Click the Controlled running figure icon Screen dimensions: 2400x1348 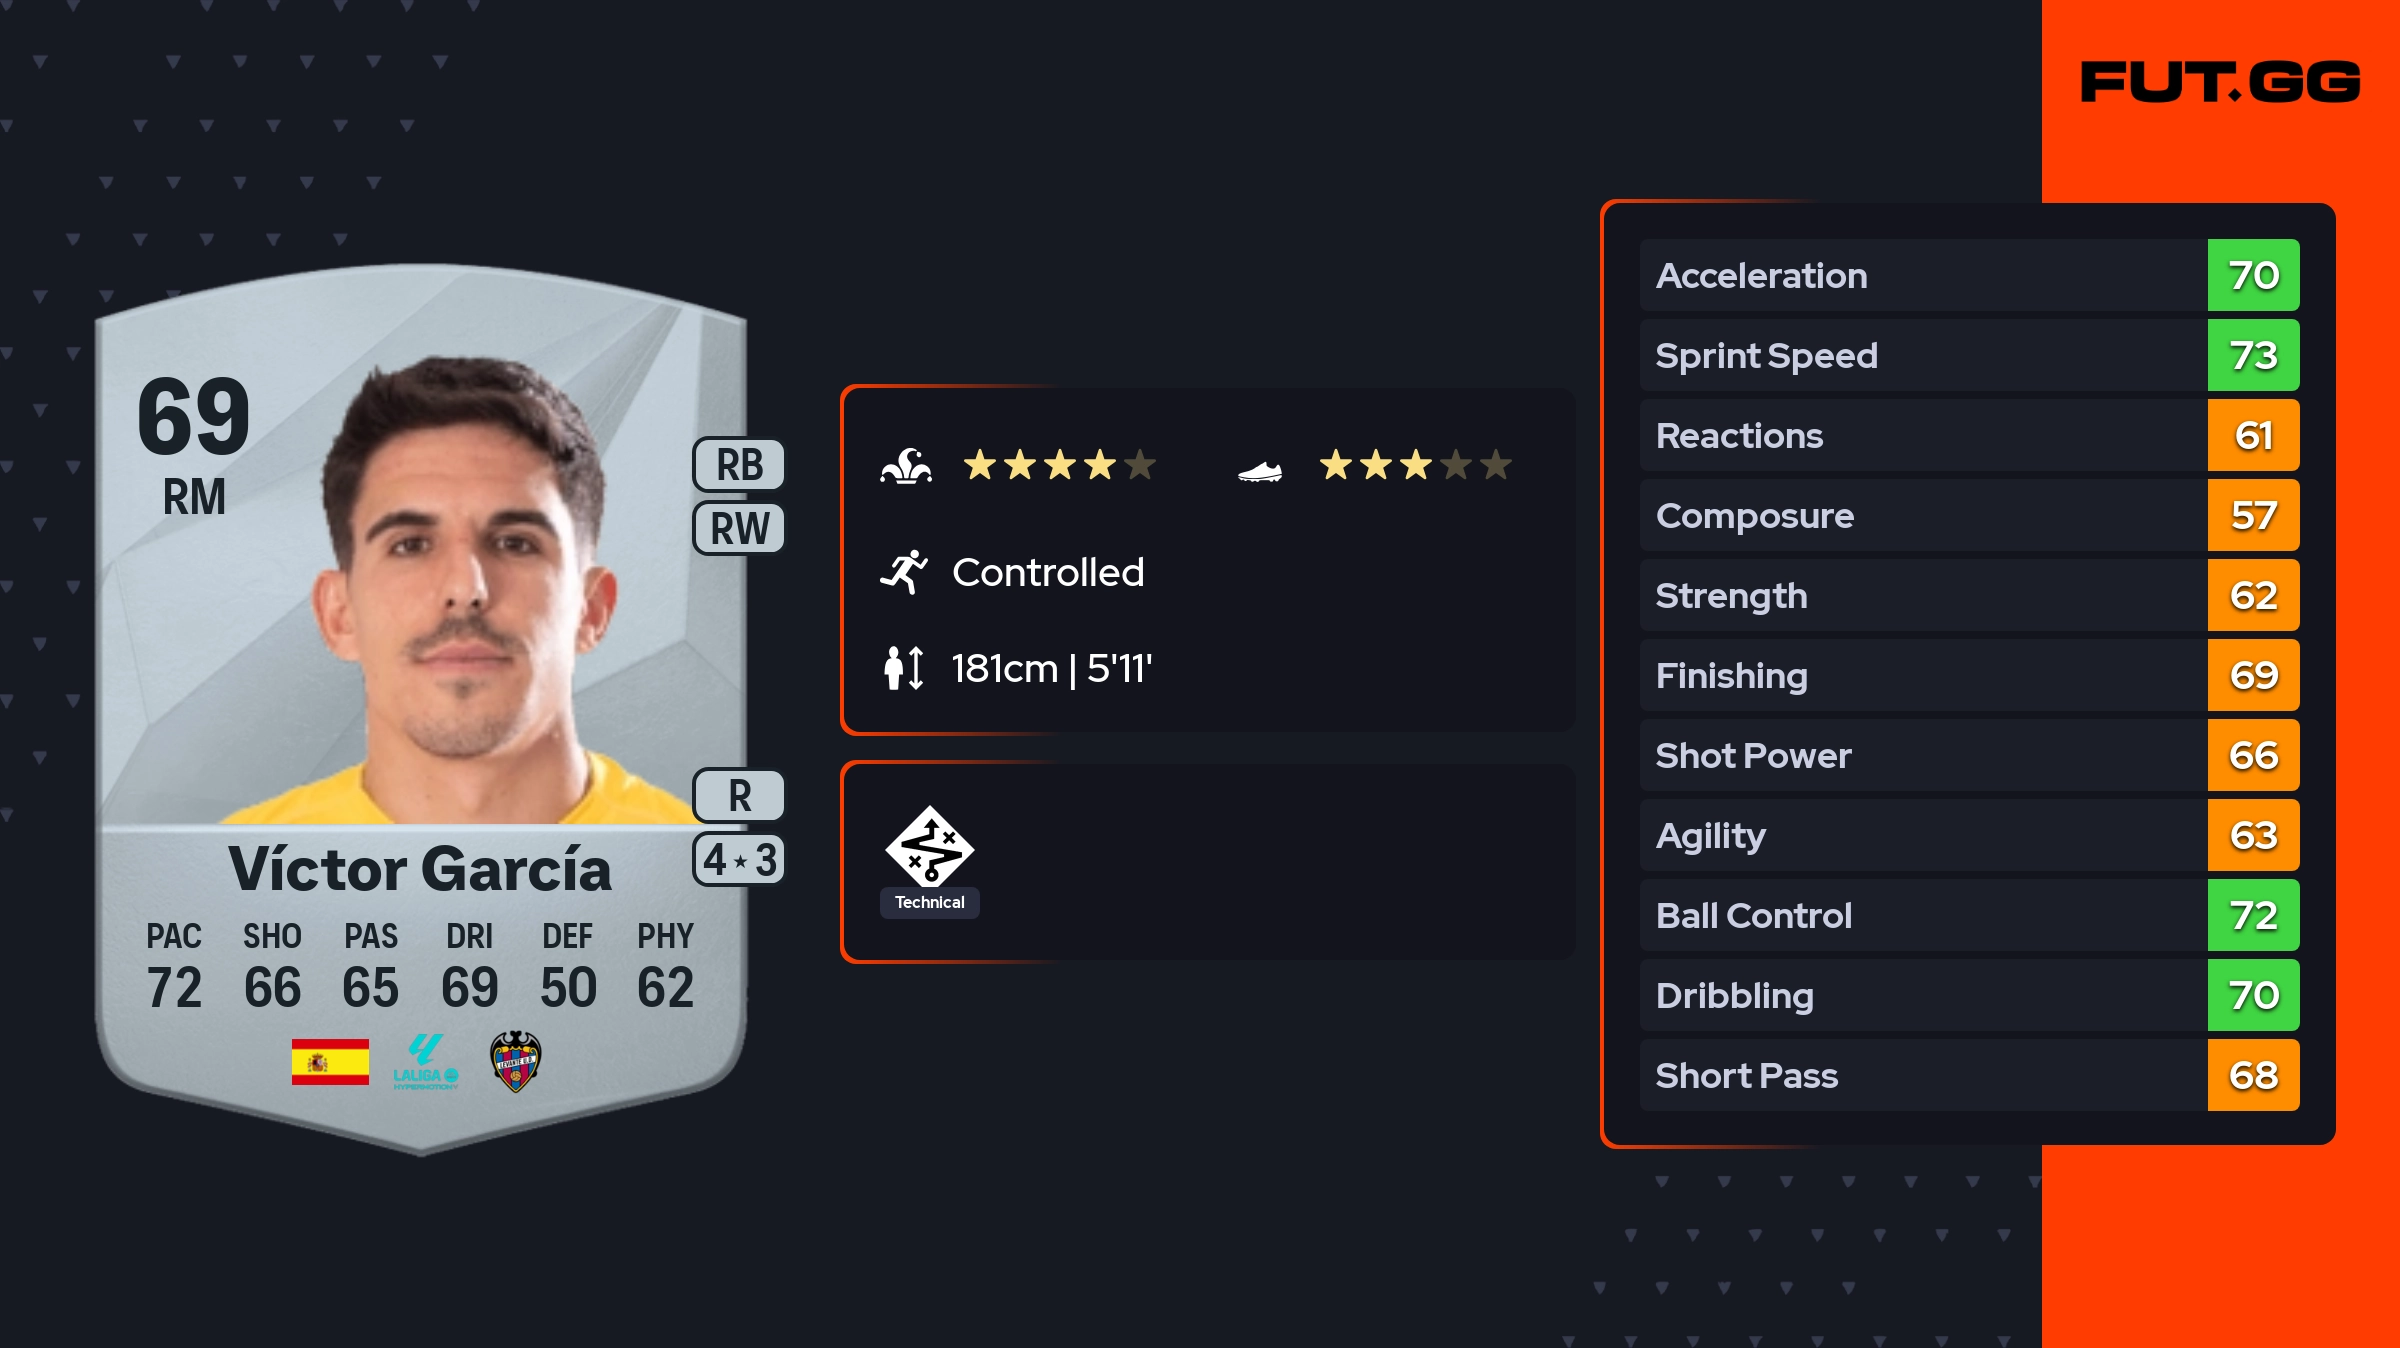904,572
